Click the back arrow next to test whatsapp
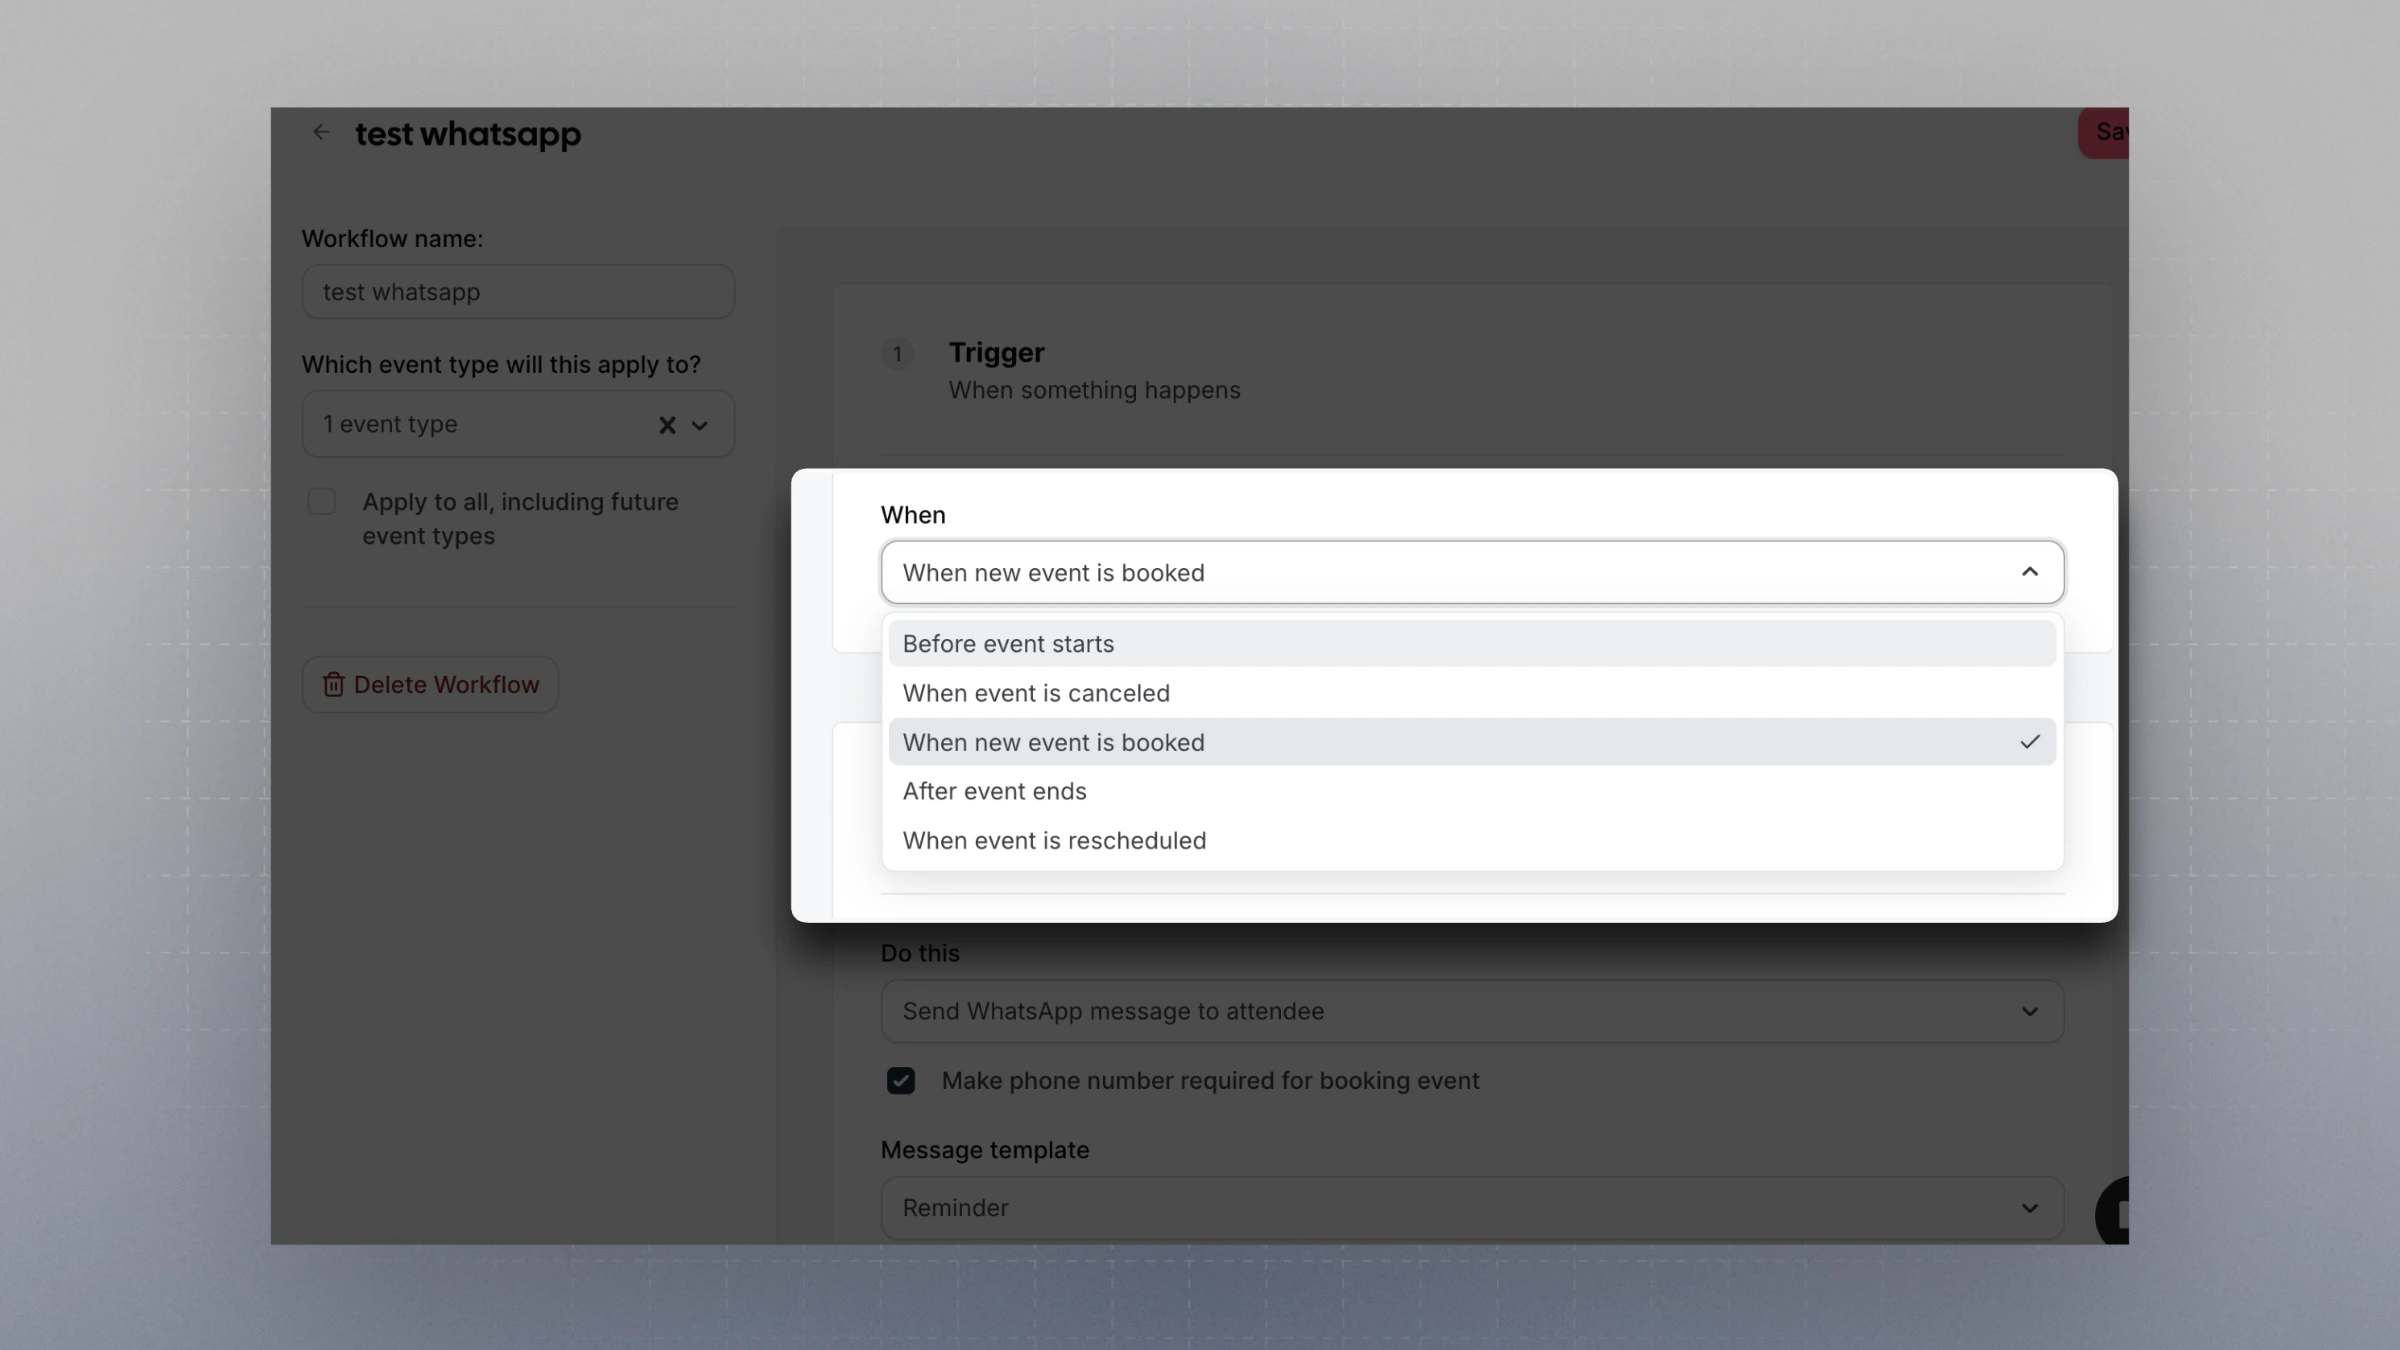This screenshot has height=1350, width=2400. click(320, 132)
